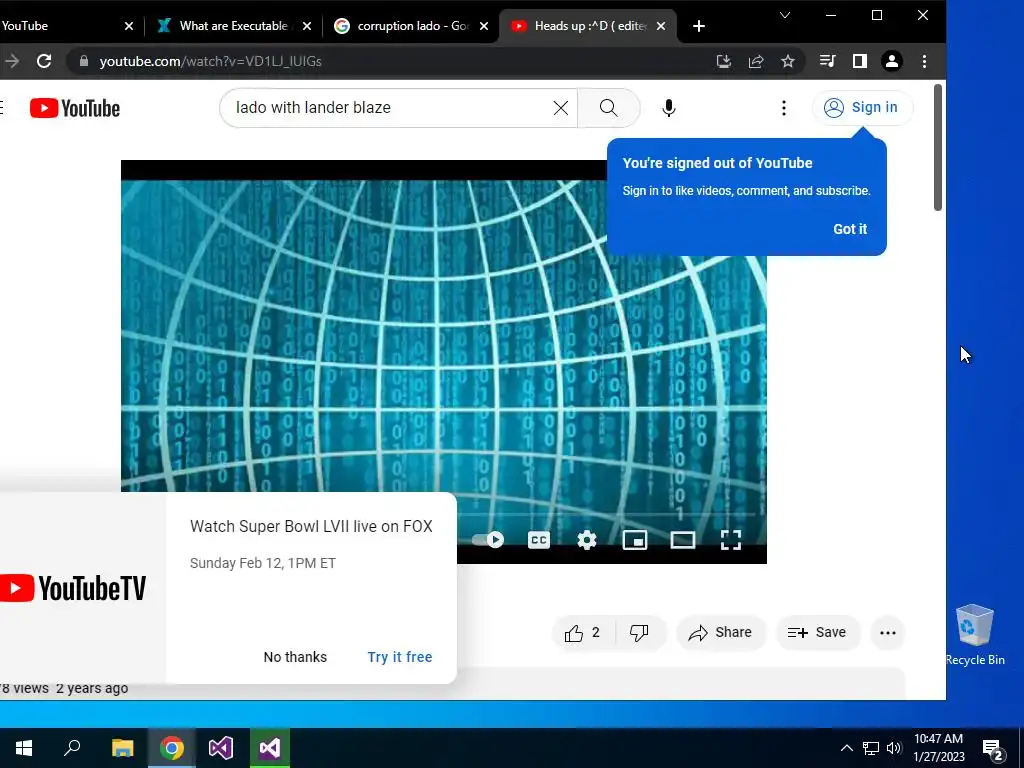Select the 'Heads up :^D' YouTube tab
The height and width of the screenshot is (768, 1024).
point(590,26)
